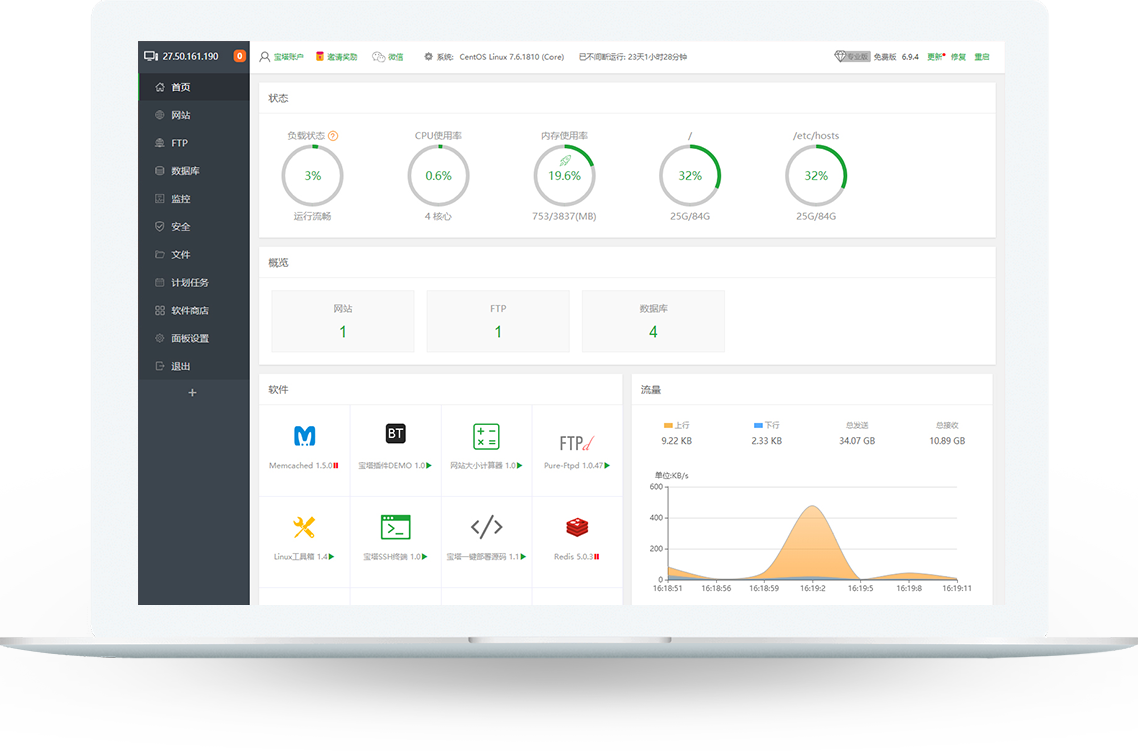Open the 宝塔一键部署源码 code icon
The width and height of the screenshot is (1138, 751).
486,527
